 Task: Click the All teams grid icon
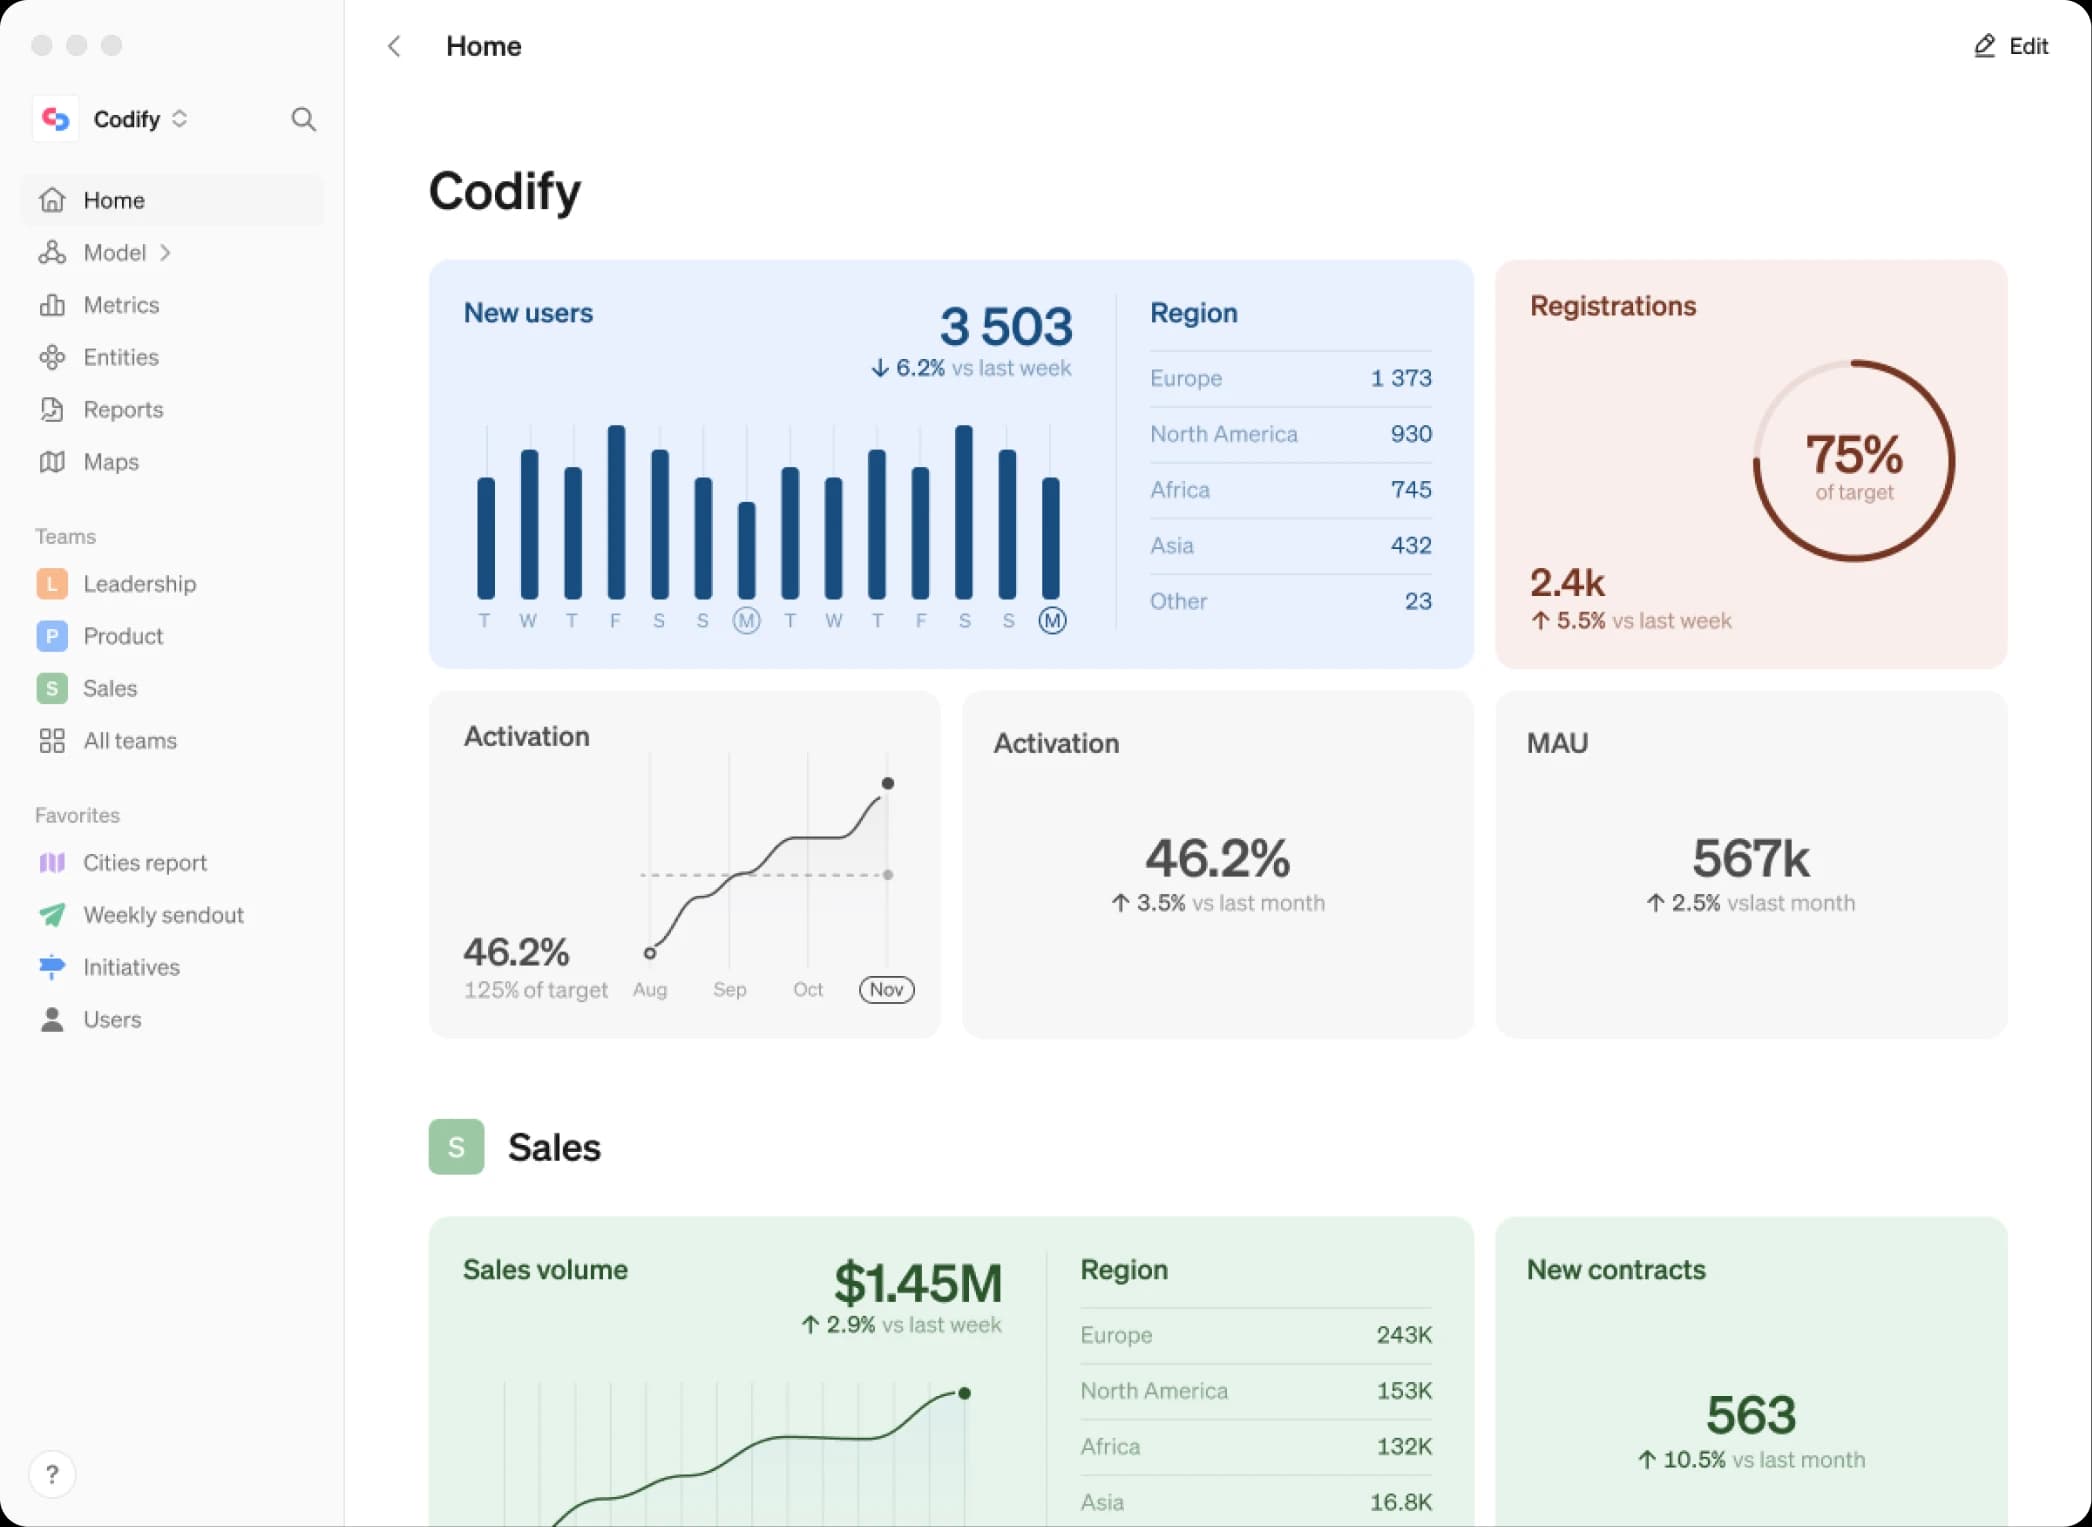click(52, 741)
